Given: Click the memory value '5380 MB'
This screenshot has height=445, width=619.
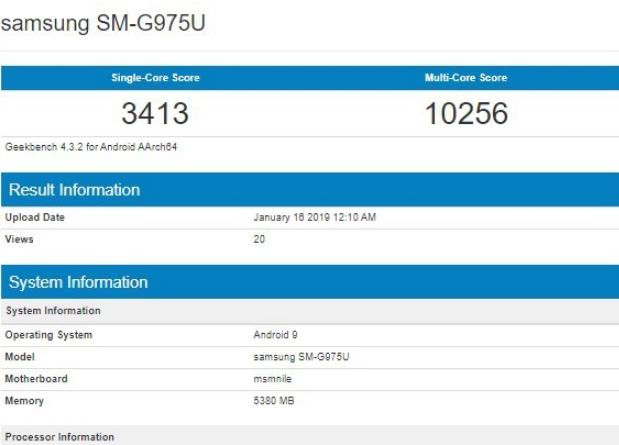Looking at the screenshot, I should tap(274, 401).
